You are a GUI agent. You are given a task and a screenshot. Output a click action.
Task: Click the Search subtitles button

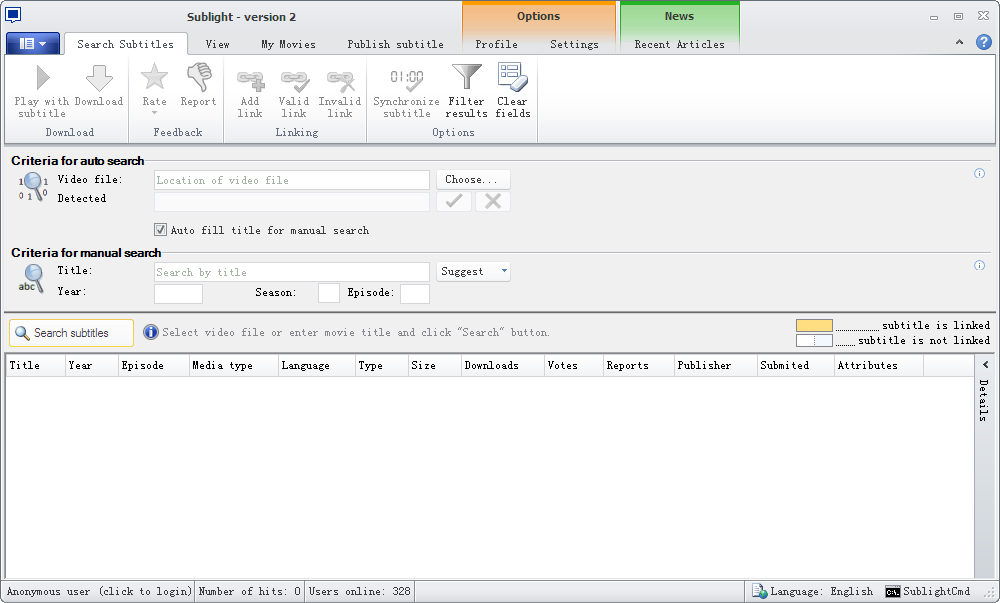tap(71, 333)
